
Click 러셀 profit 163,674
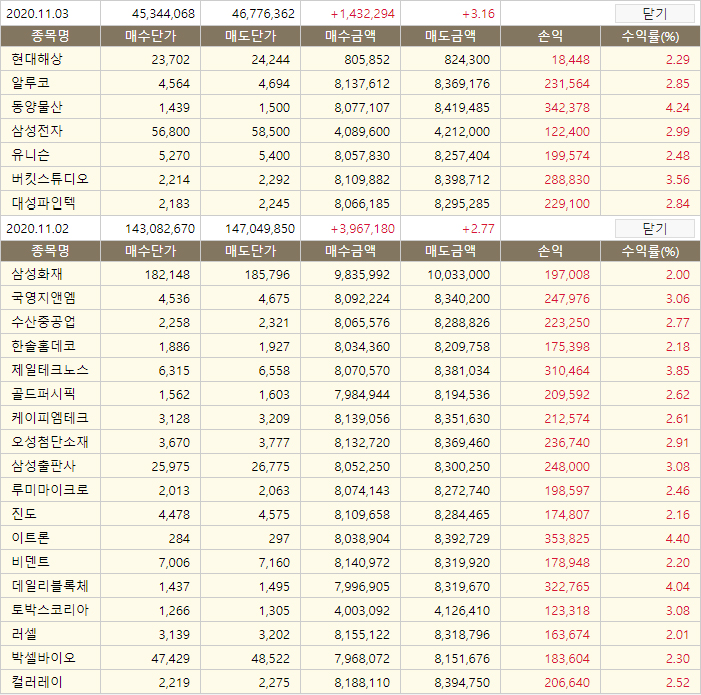click(567, 635)
